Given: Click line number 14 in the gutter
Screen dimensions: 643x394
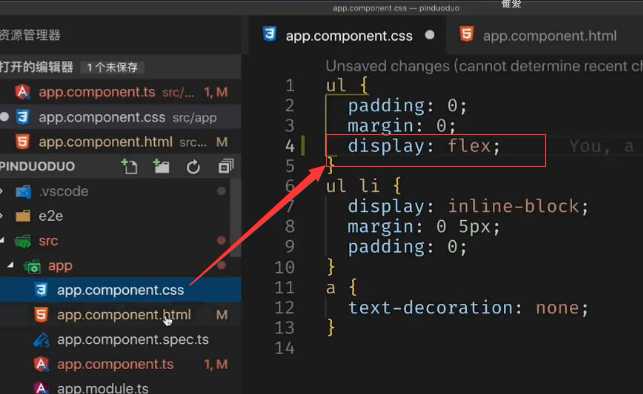Looking at the screenshot, I should tap(285, 348).
